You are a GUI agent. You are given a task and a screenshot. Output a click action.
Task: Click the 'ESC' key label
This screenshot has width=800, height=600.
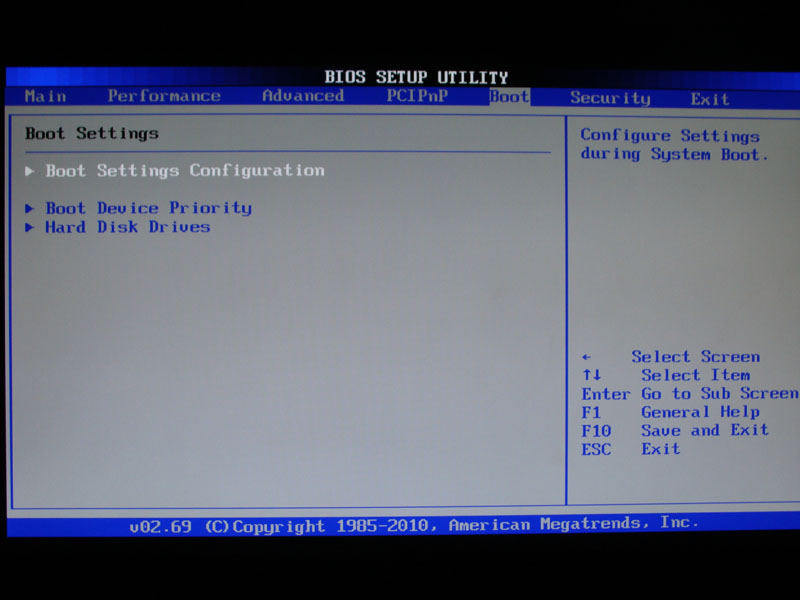(x=596, y=449)
